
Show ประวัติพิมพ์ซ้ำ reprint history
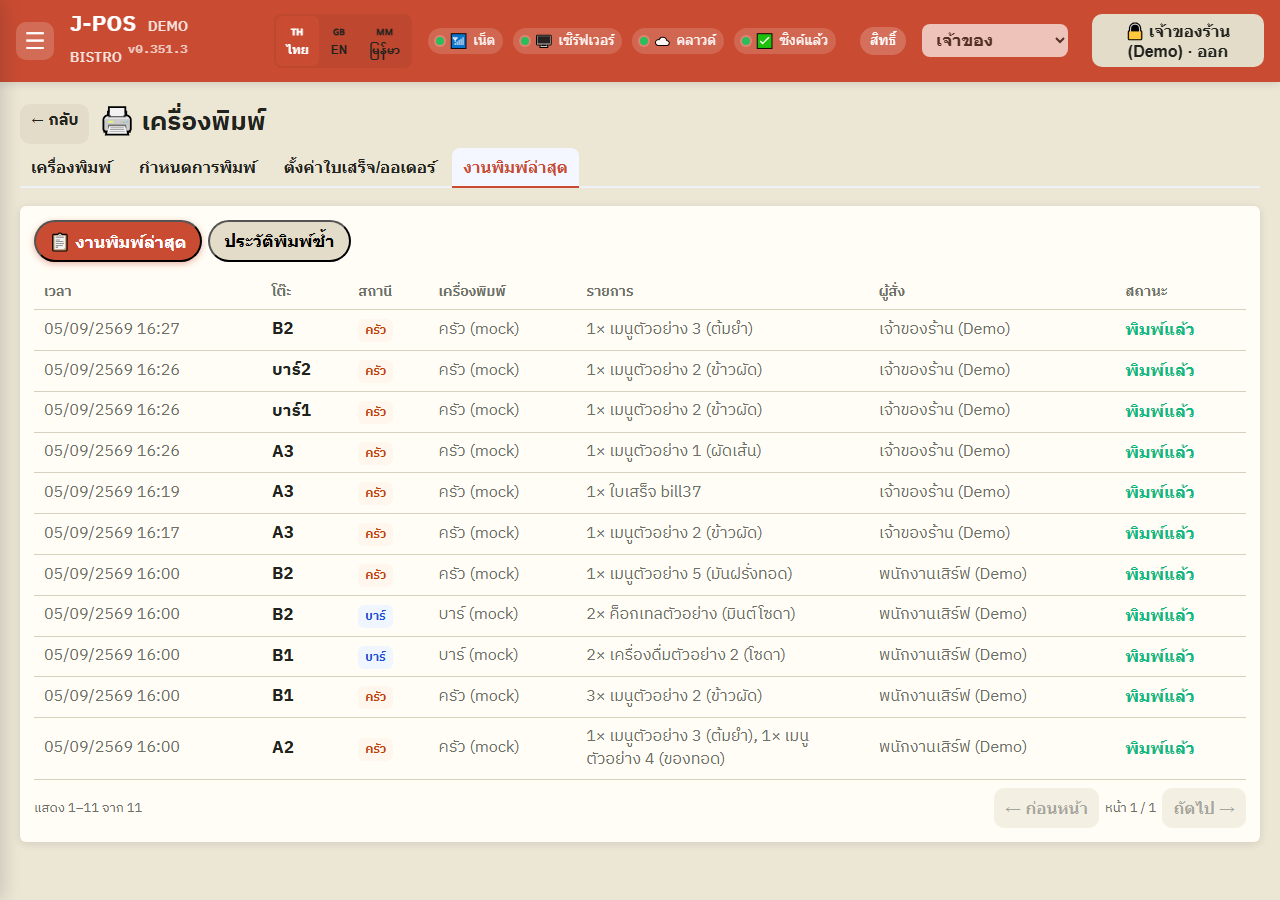tap(279, 241)
